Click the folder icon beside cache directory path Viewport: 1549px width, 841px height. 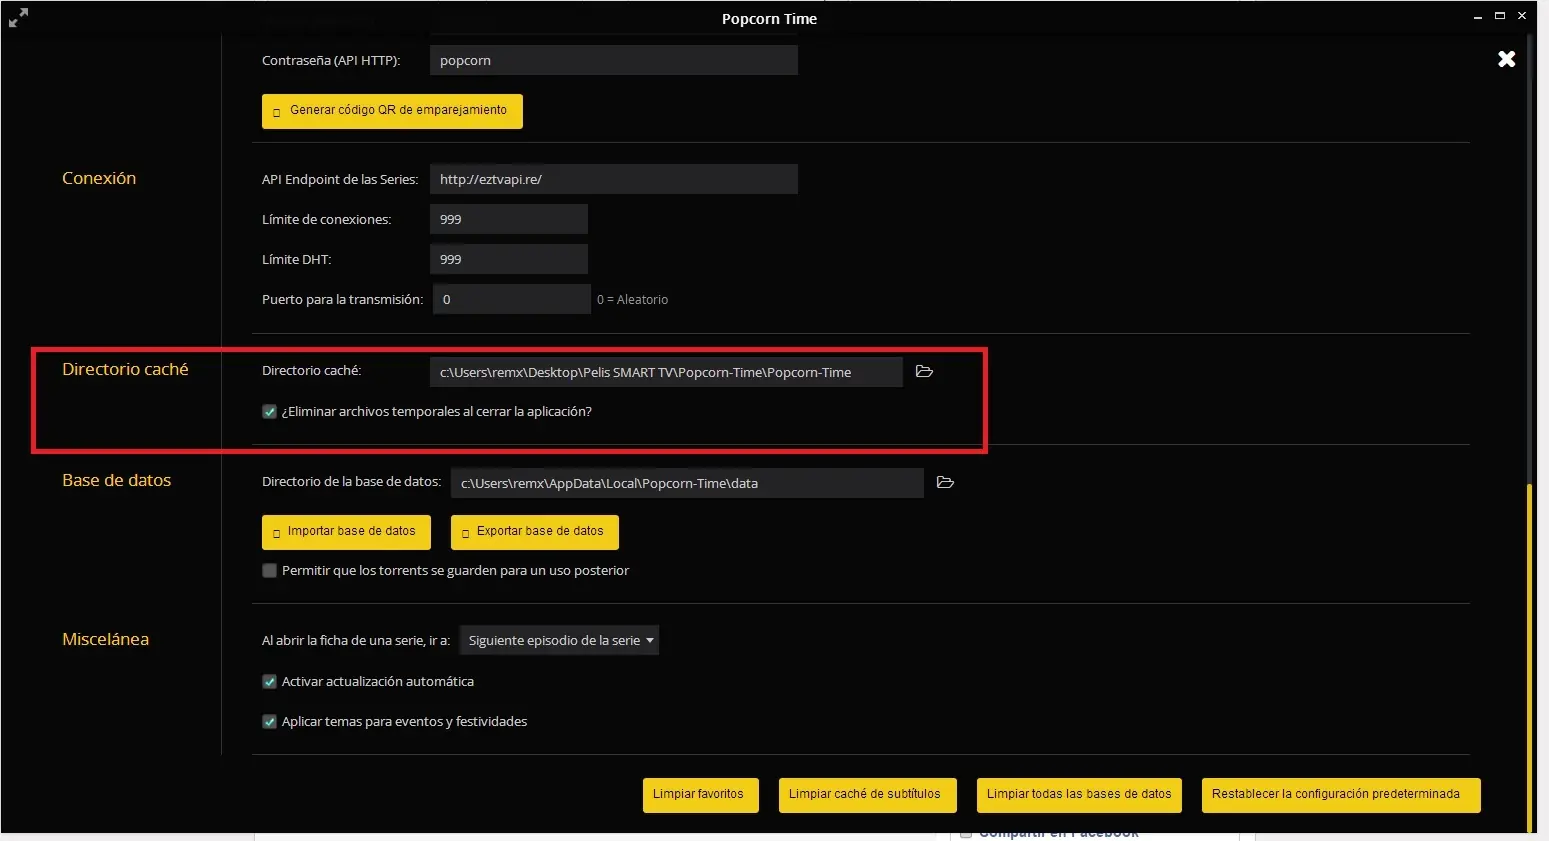(924, 372)
